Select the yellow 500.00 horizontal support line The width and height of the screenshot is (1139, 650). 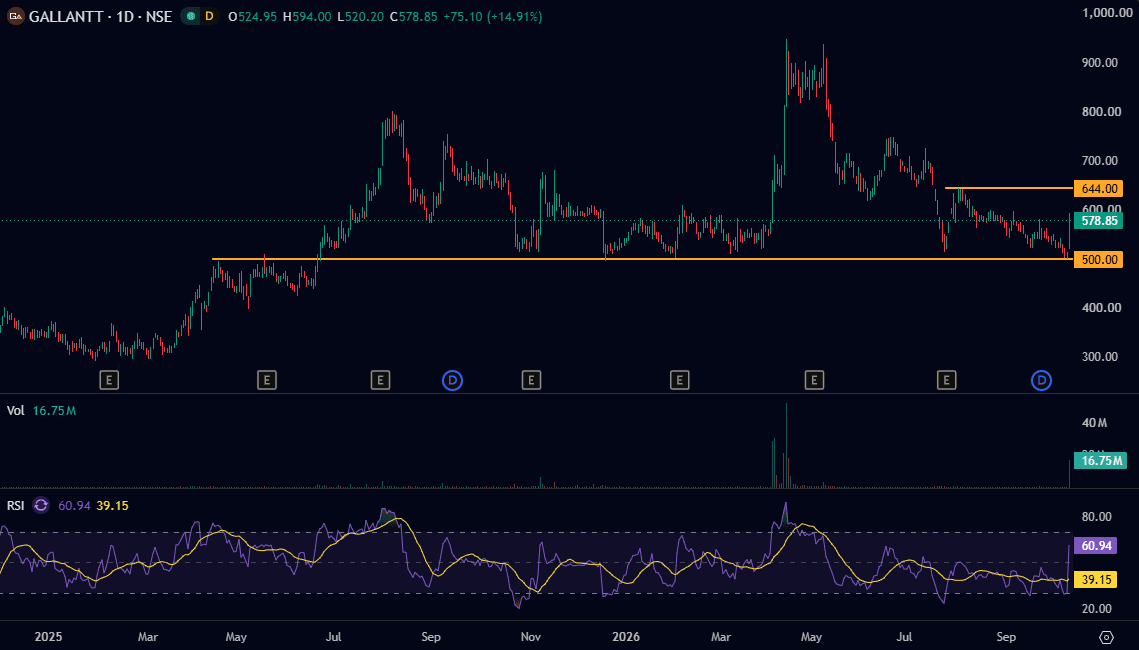pyautogui.click(x=643, y=259)
